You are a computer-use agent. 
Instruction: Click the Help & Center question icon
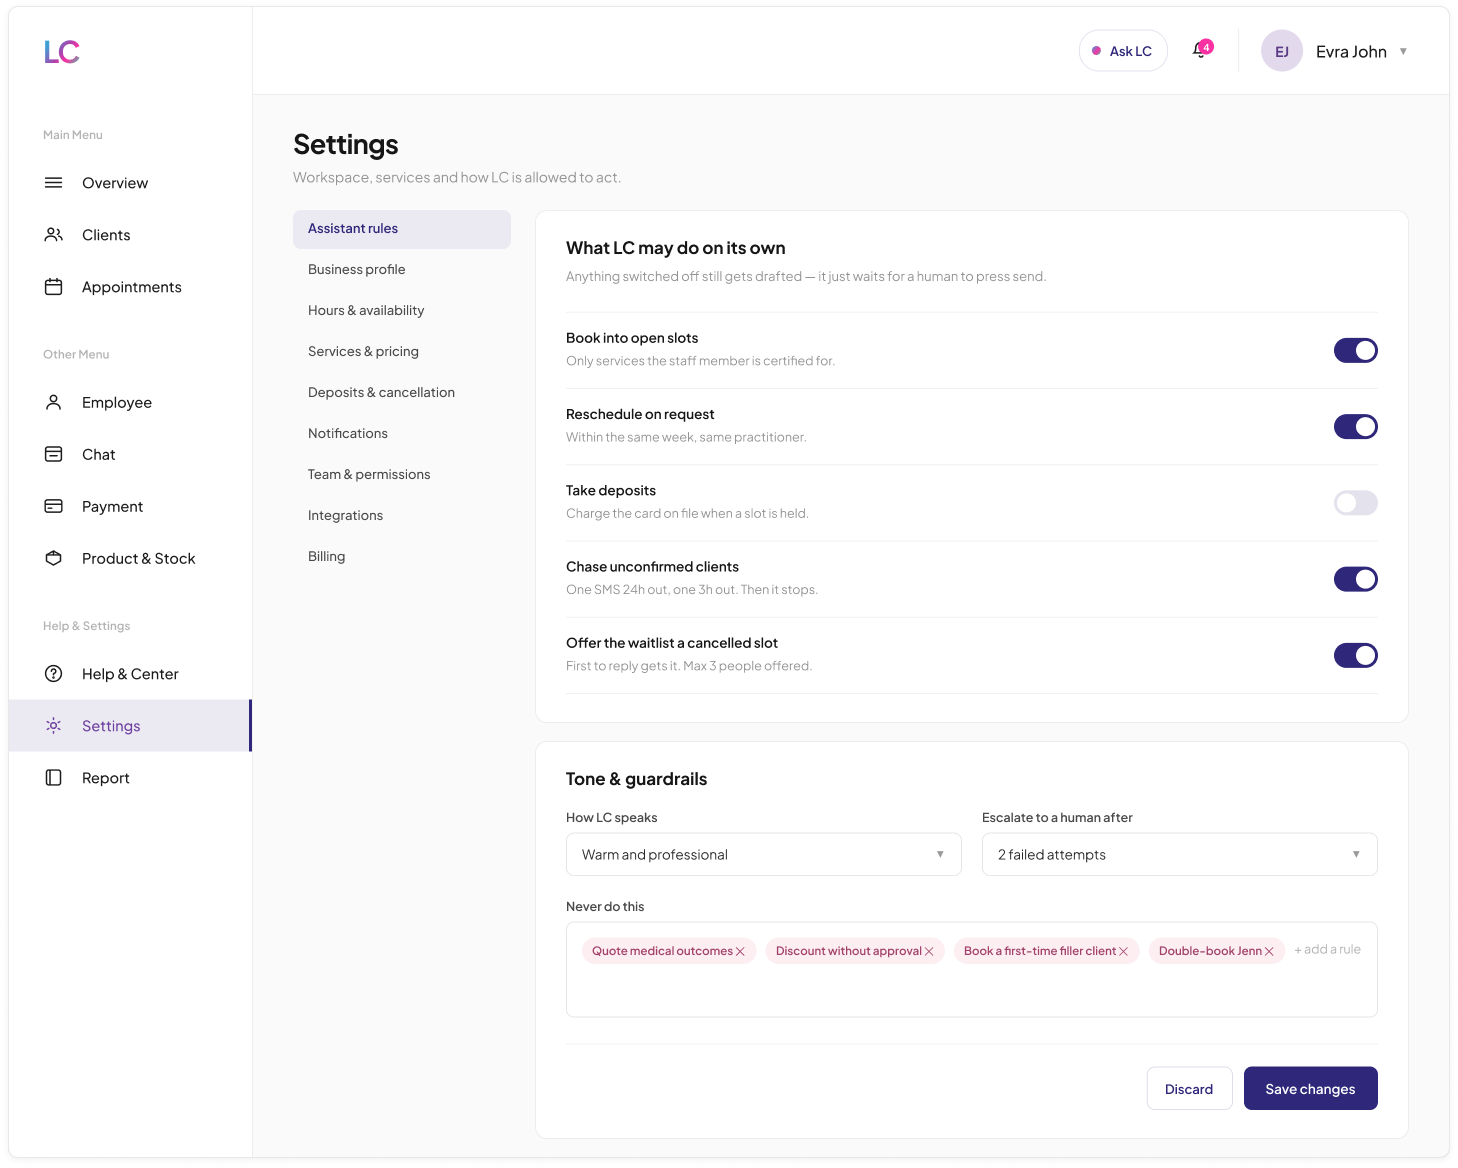(x=54, y=674)
